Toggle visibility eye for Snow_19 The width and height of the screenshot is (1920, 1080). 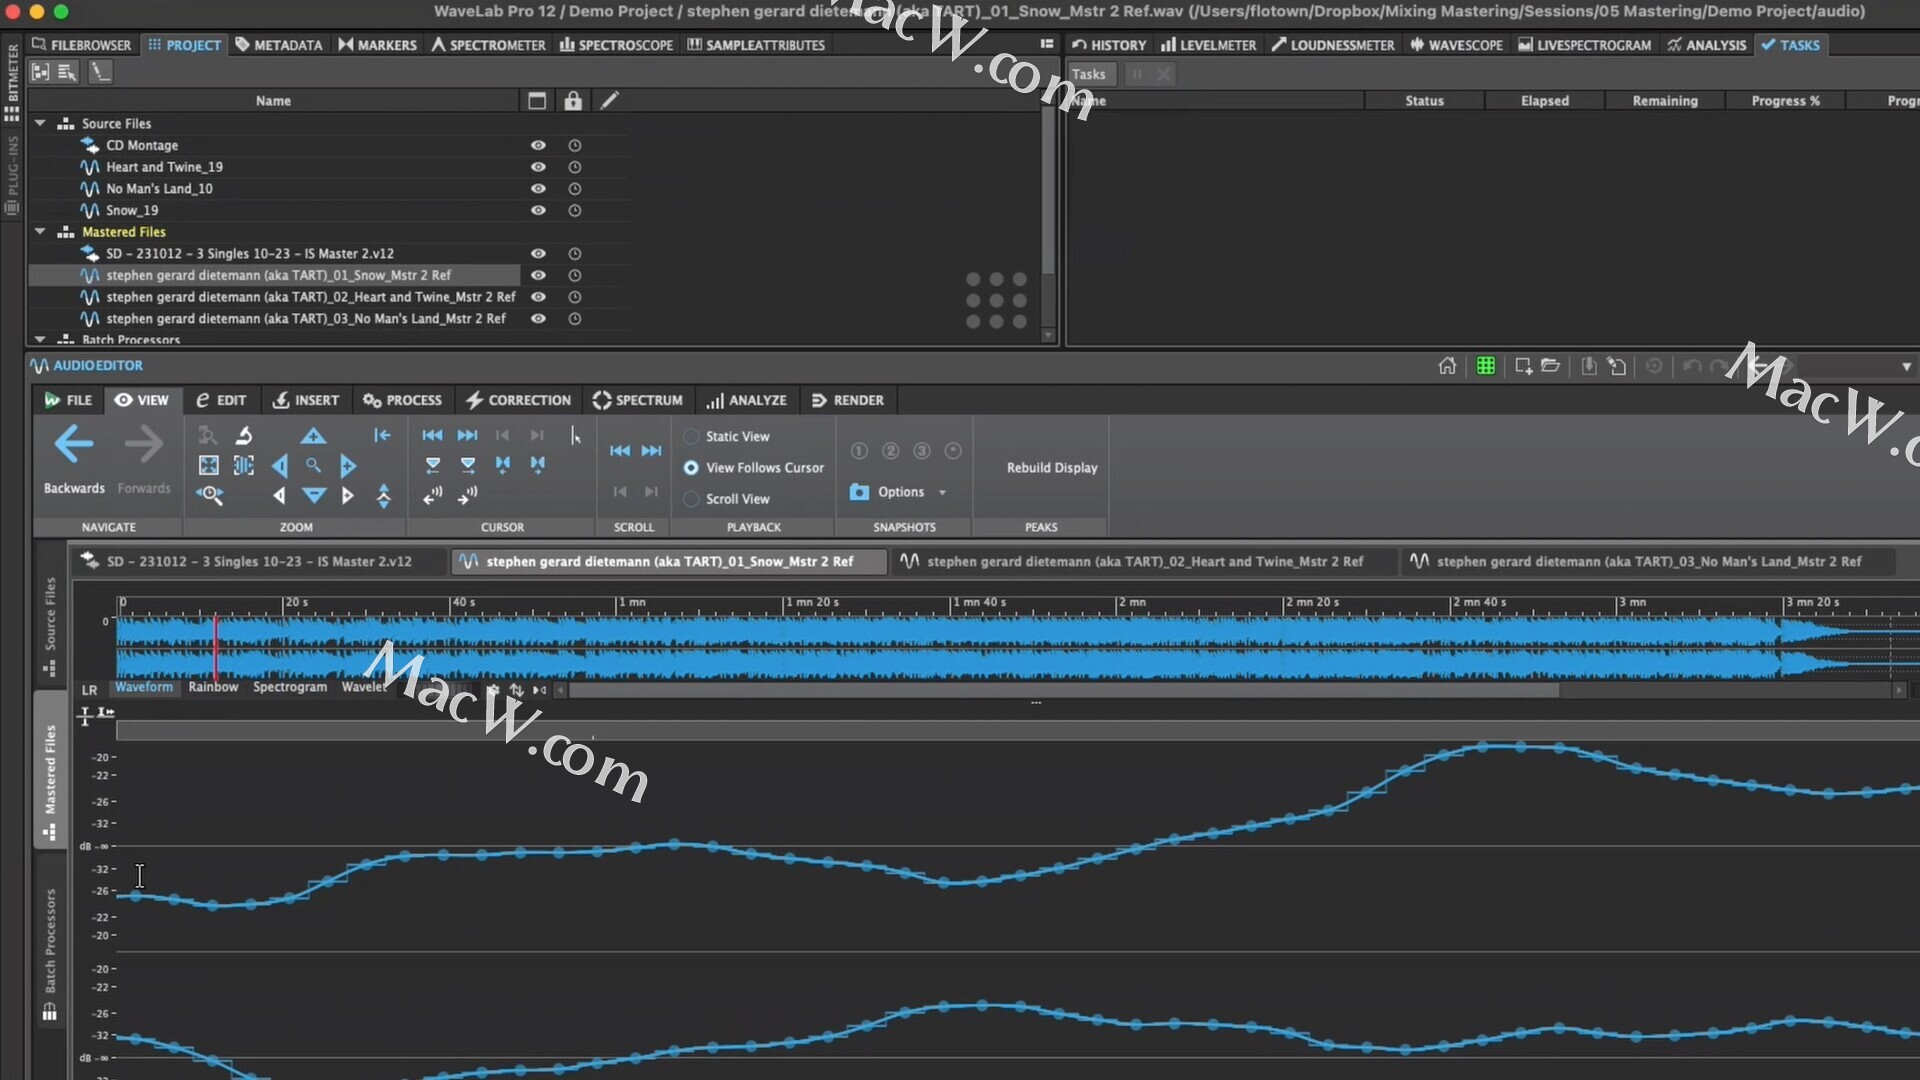pyautogui.click(x=538, y=211)
